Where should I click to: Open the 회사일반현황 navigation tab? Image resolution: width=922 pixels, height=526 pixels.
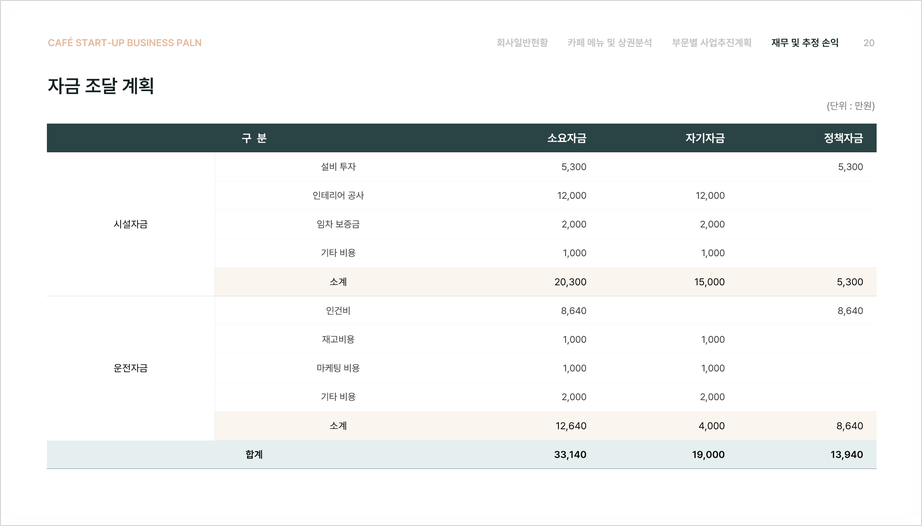[x=522, y=42]
